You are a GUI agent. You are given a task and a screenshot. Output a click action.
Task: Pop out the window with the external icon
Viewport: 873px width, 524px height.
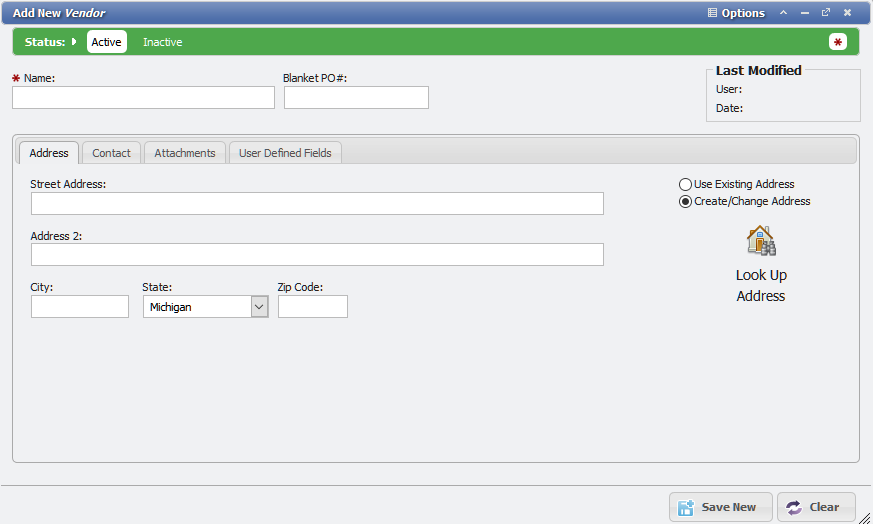826,13
